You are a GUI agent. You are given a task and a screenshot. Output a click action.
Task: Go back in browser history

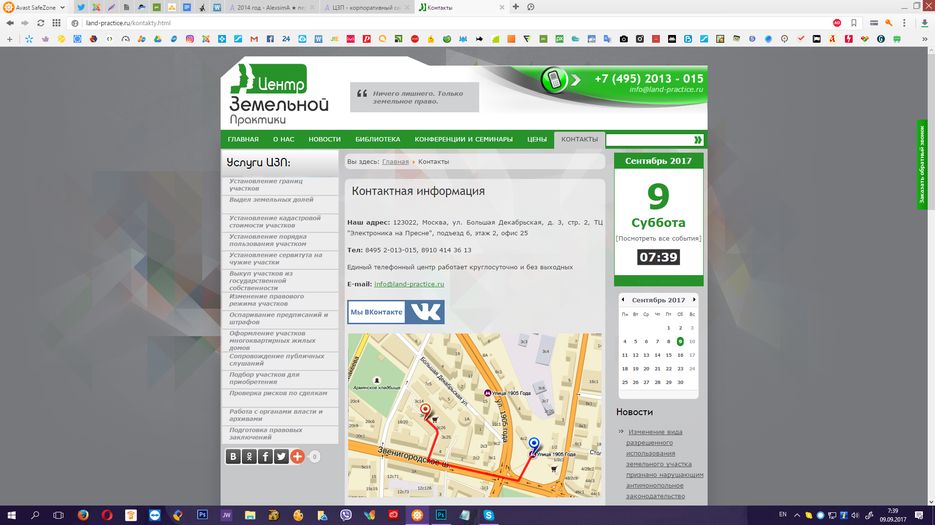(10, 23)
